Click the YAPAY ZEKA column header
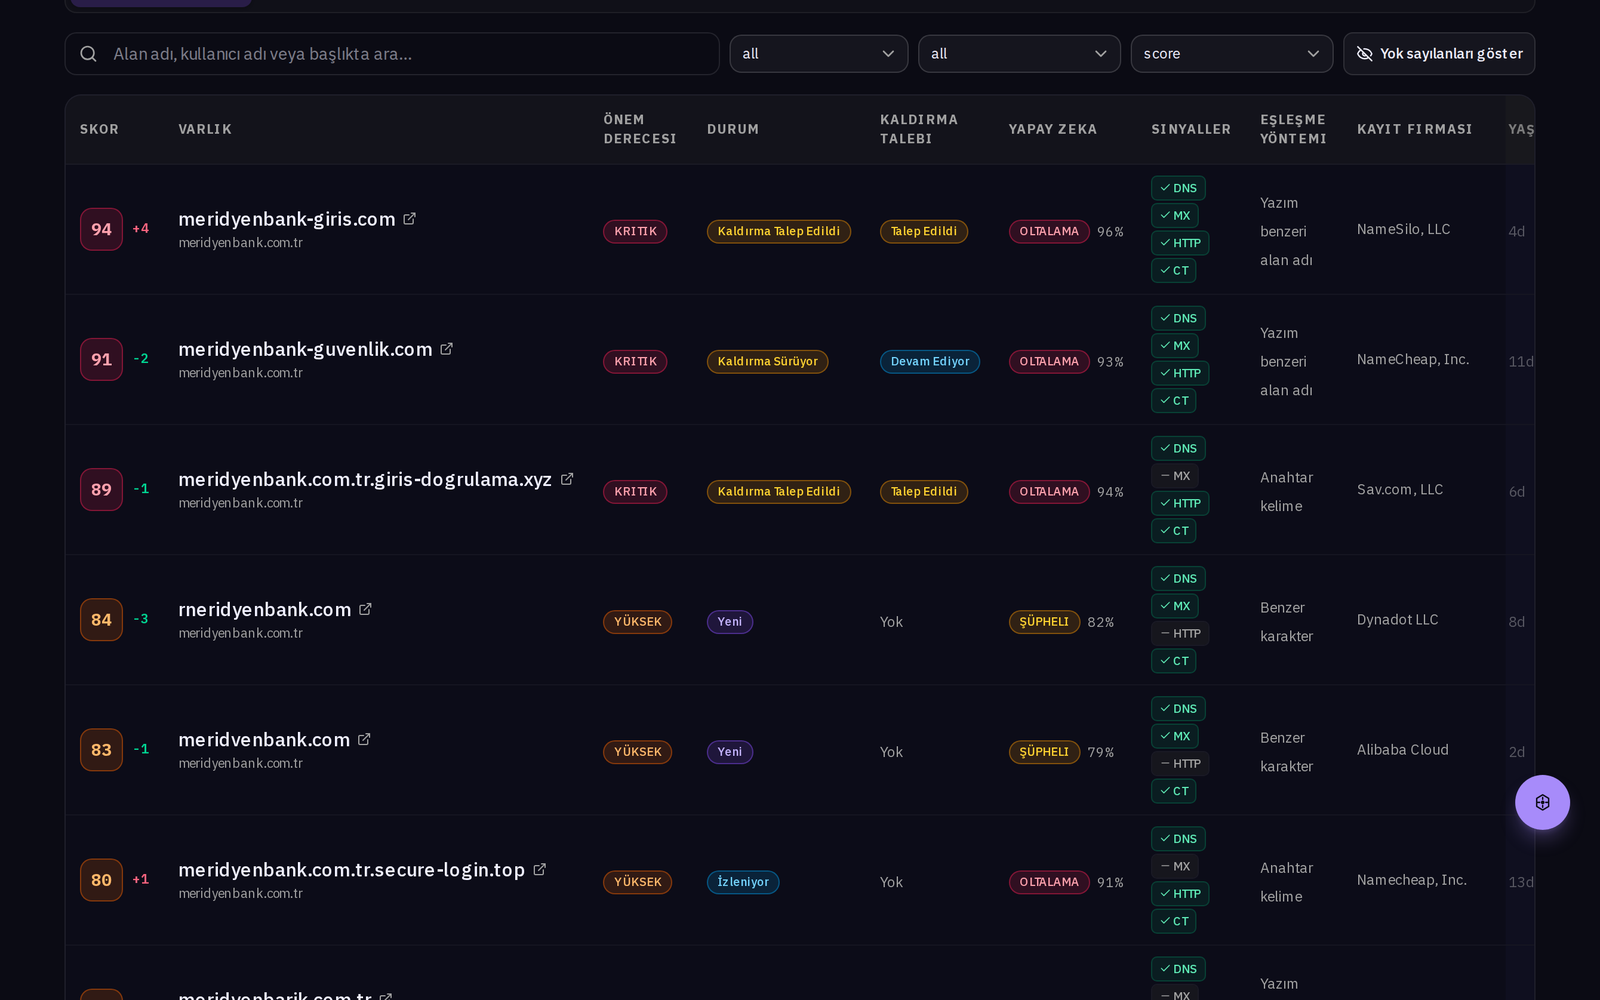Screen dimensions: 1600x1000 coord(1053,129)
